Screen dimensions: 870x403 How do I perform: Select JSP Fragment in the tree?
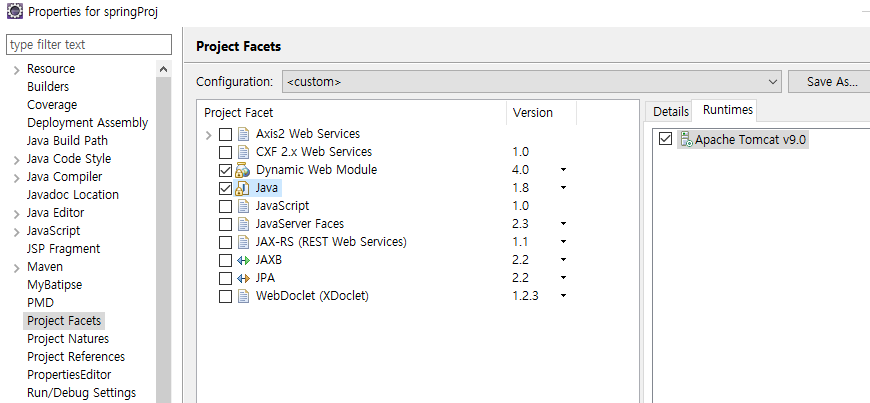(x=64, y=249)
